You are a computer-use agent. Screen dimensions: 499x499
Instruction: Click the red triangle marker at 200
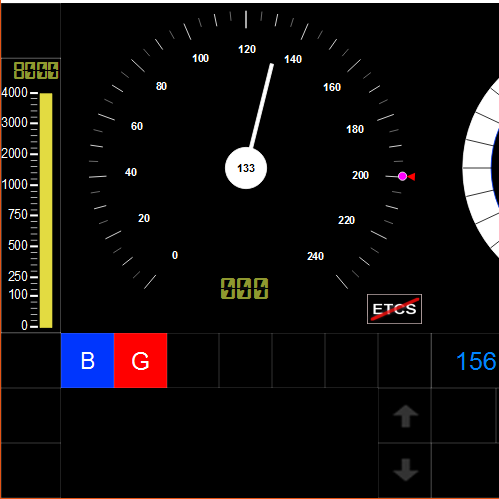tap(411, 177)
